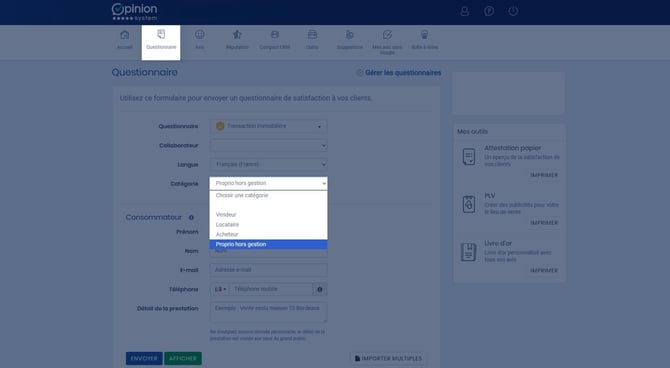Go to the Accueil home tab
The height and width of the screenshot is (368, 670).
pos(125,40)
